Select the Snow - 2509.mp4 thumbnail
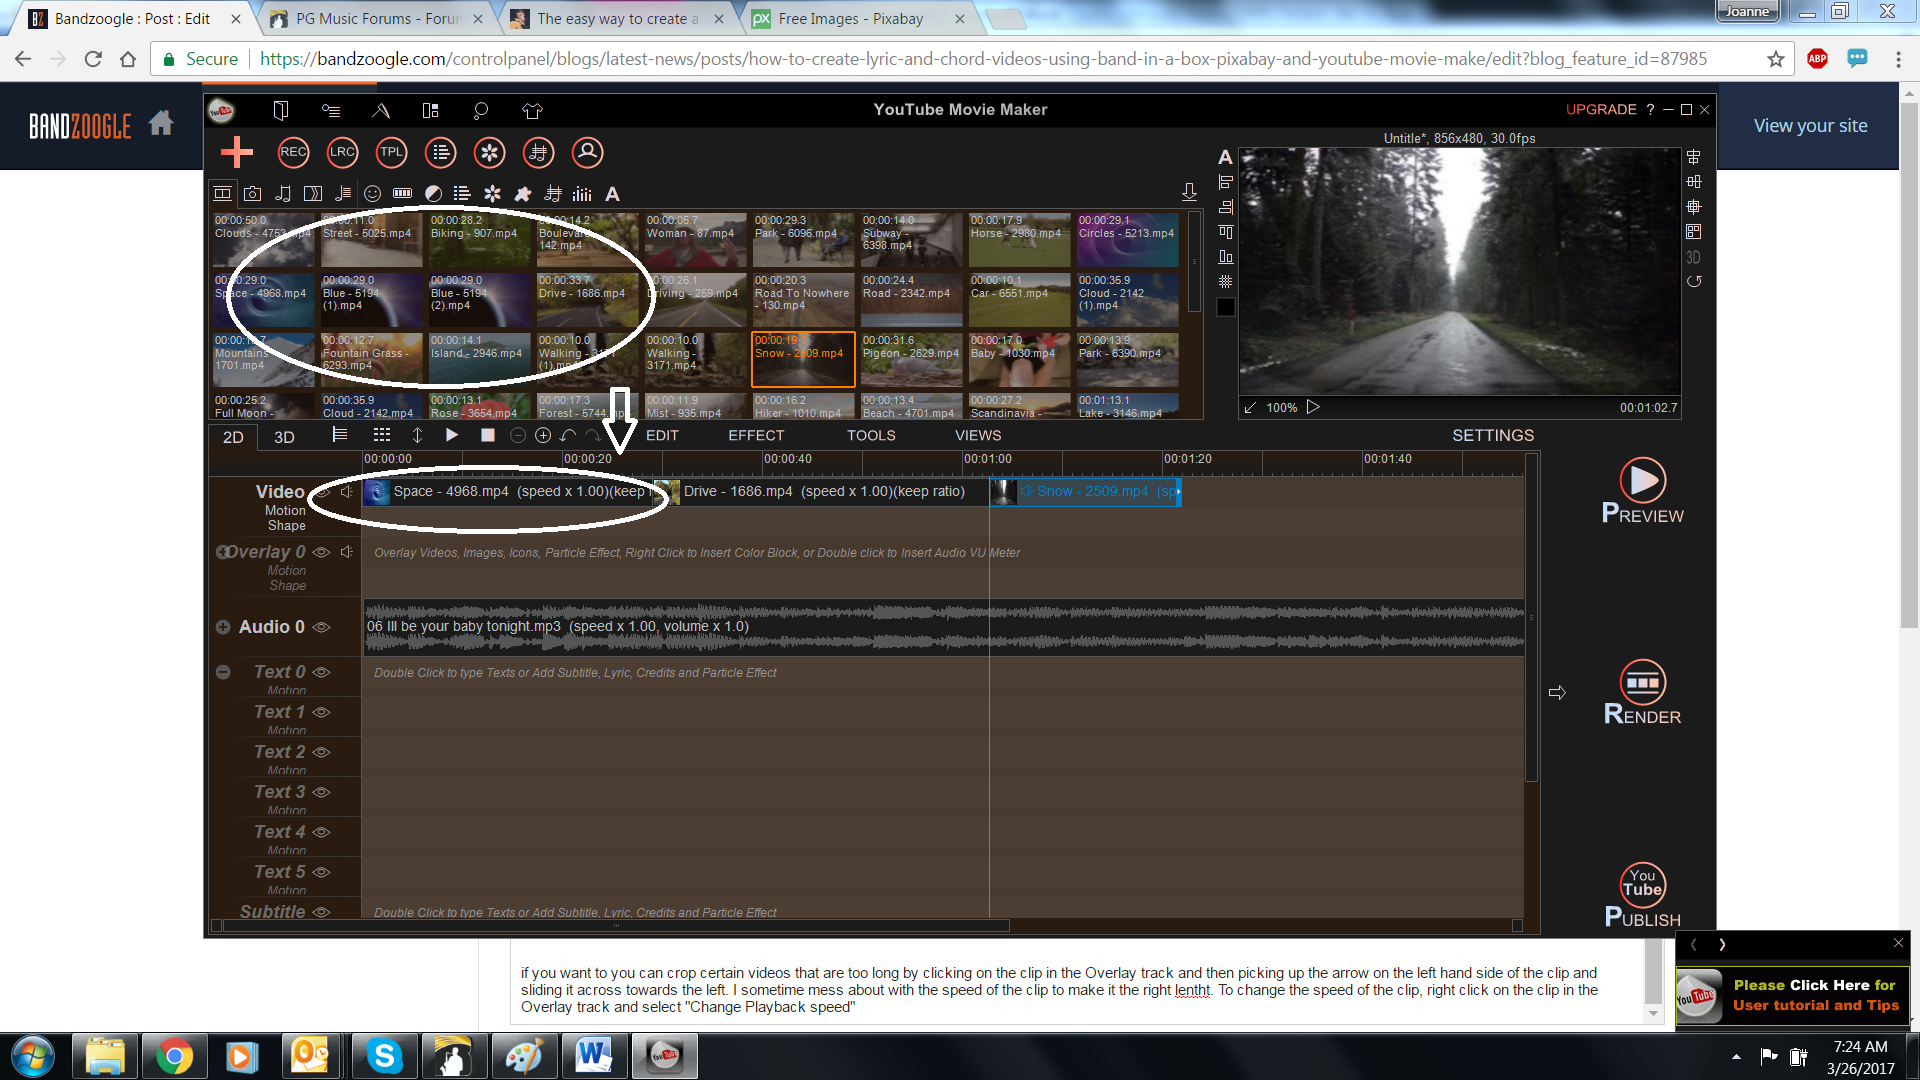The width and height of the screenshot is (1920, 1080). pos(803,359)
